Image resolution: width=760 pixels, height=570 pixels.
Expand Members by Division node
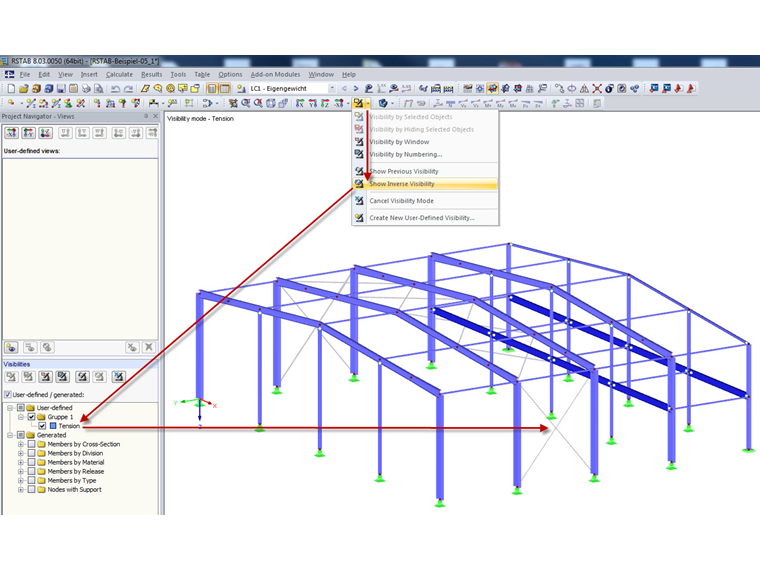click(21, 453)
